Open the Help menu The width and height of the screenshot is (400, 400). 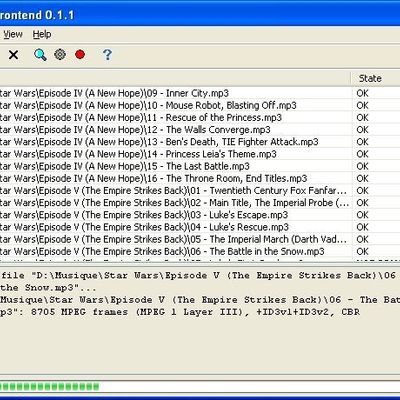(x=42, y=34)
